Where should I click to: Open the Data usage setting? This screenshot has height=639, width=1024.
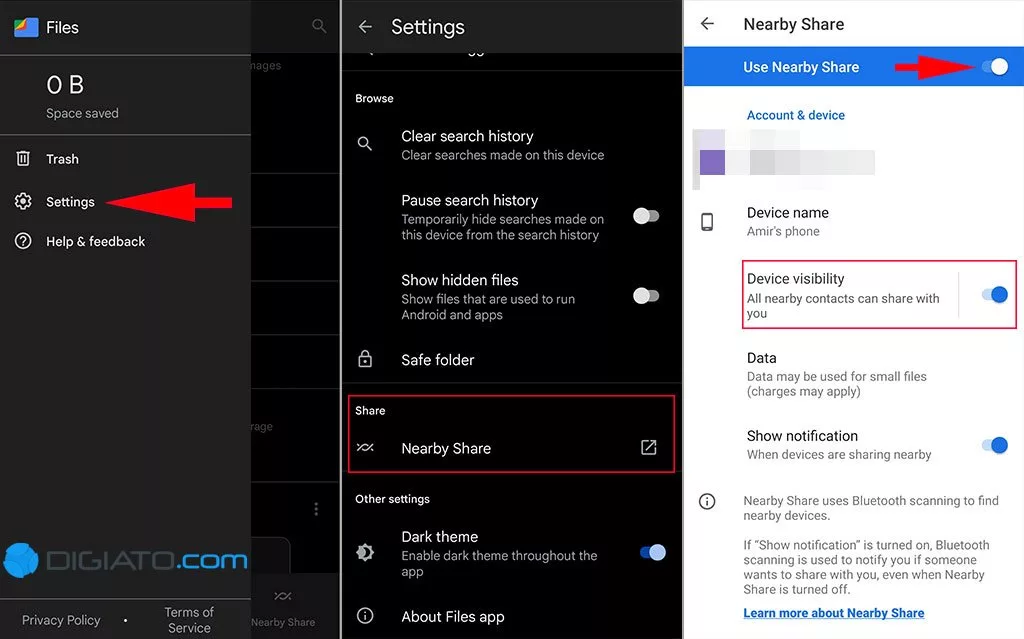pyautogui.click(x=854, y=374)
